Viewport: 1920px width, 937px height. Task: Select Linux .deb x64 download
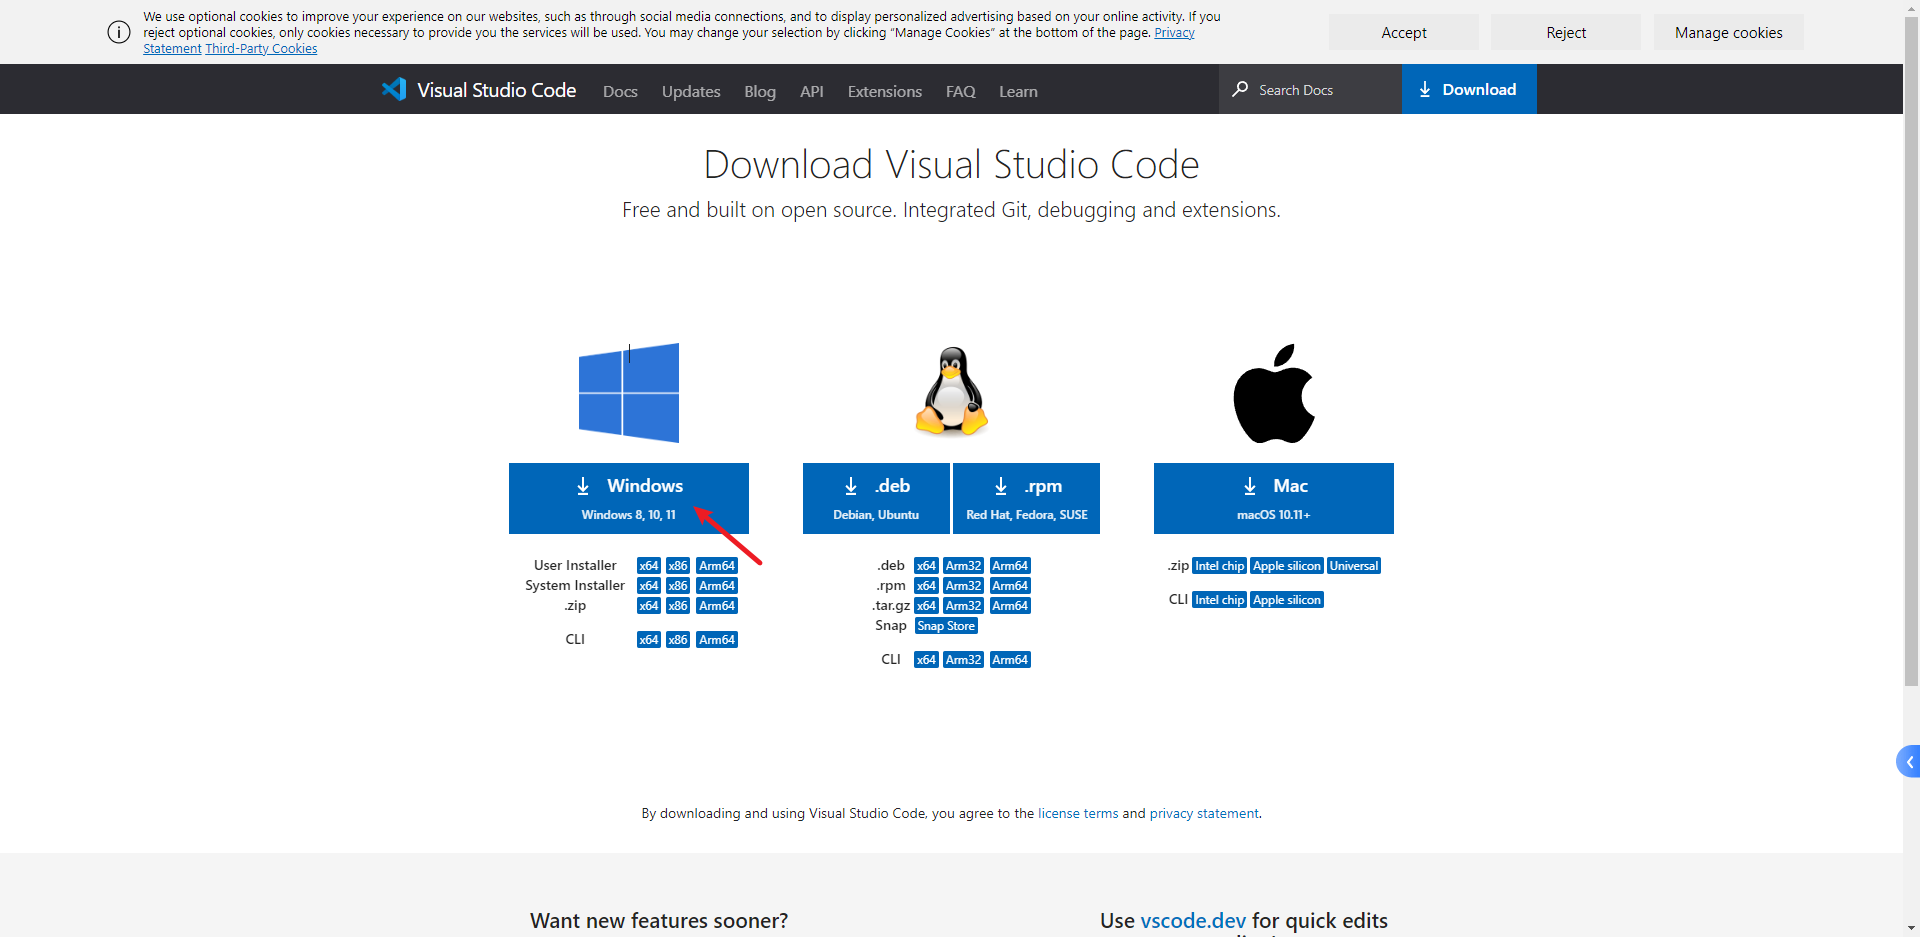pos(926,566)
